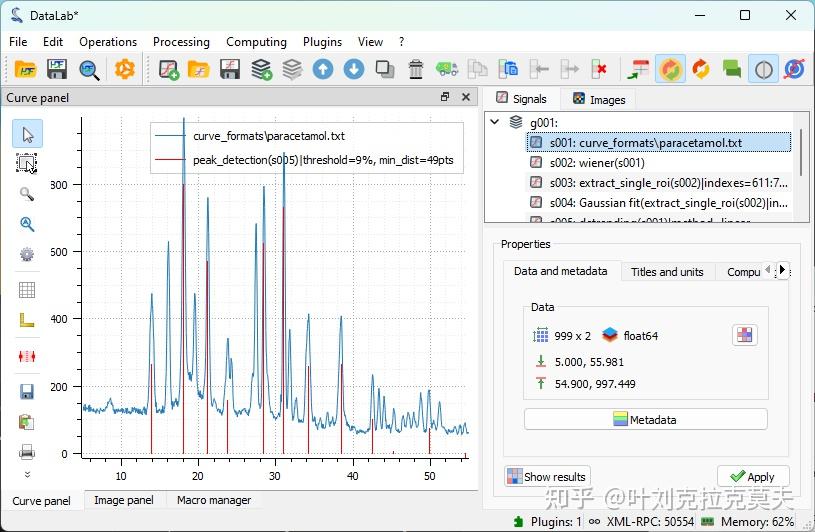This screenshot has height=532, width=815.
Task: Duplicate the selected signal
Action: (385, 69)
